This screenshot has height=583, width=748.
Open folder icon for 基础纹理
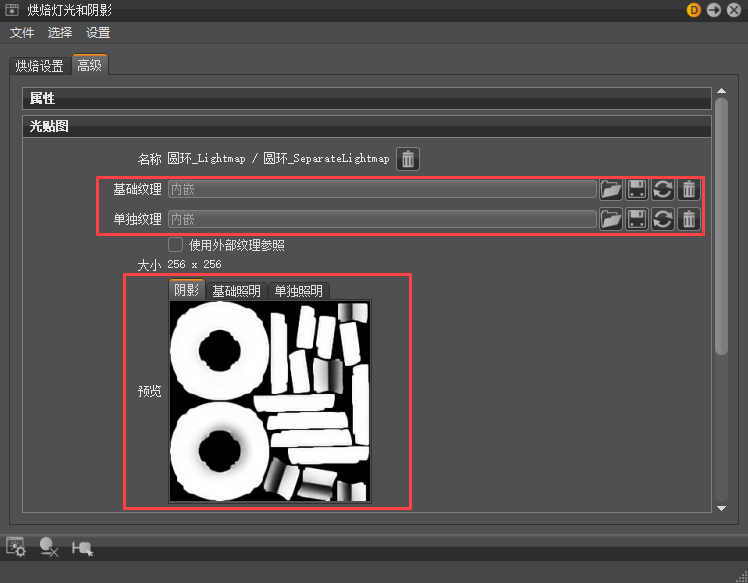point(611,189)
